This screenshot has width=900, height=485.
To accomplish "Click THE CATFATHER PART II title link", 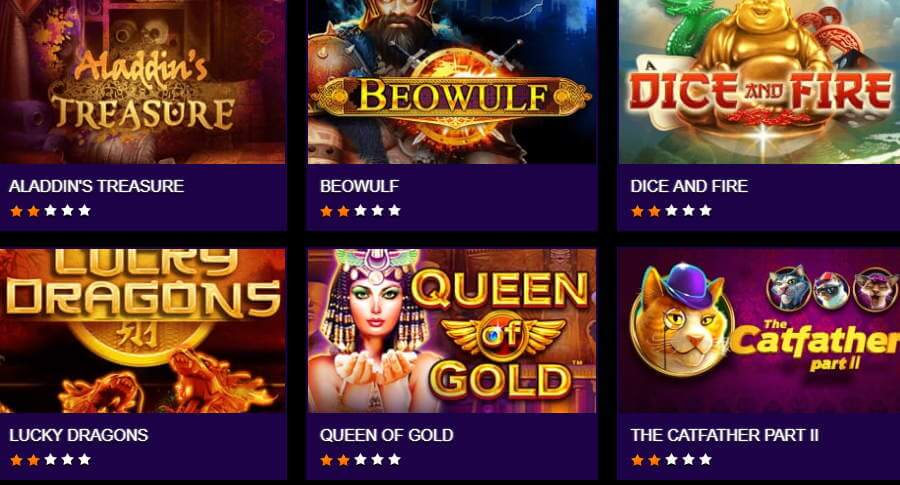I will 724,435.
